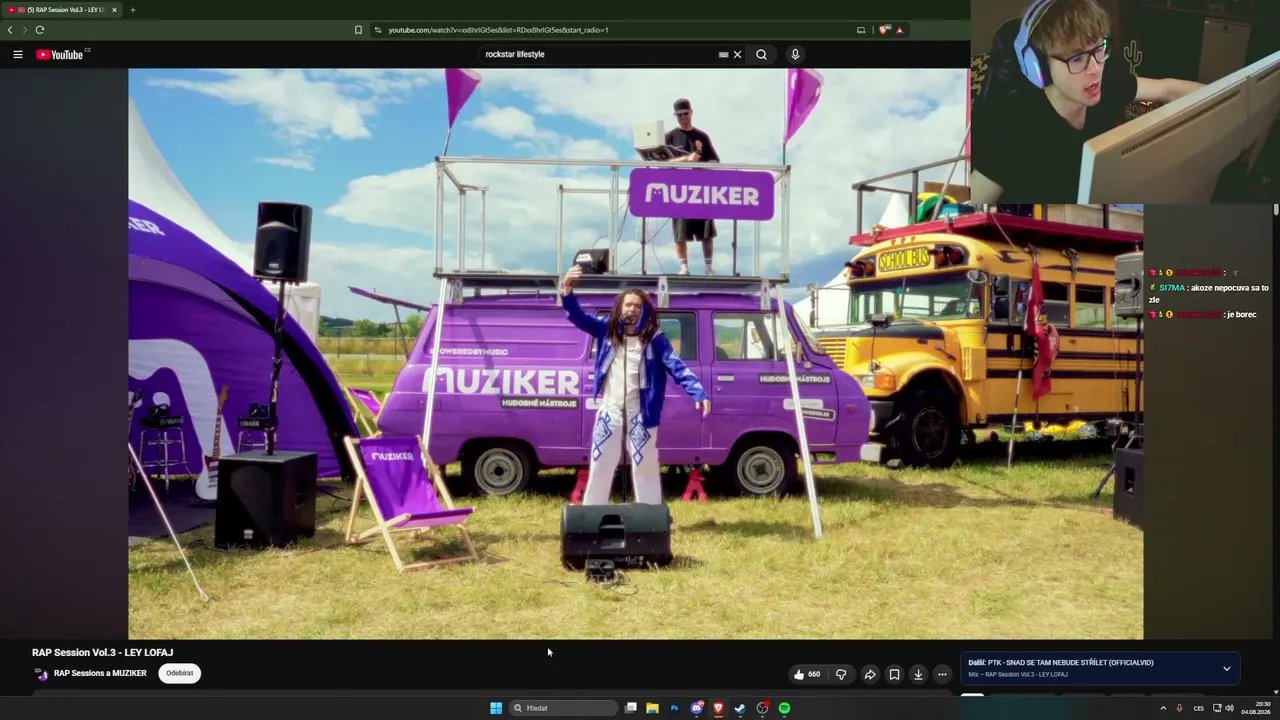Switch the CES keyboard language

1199,708
